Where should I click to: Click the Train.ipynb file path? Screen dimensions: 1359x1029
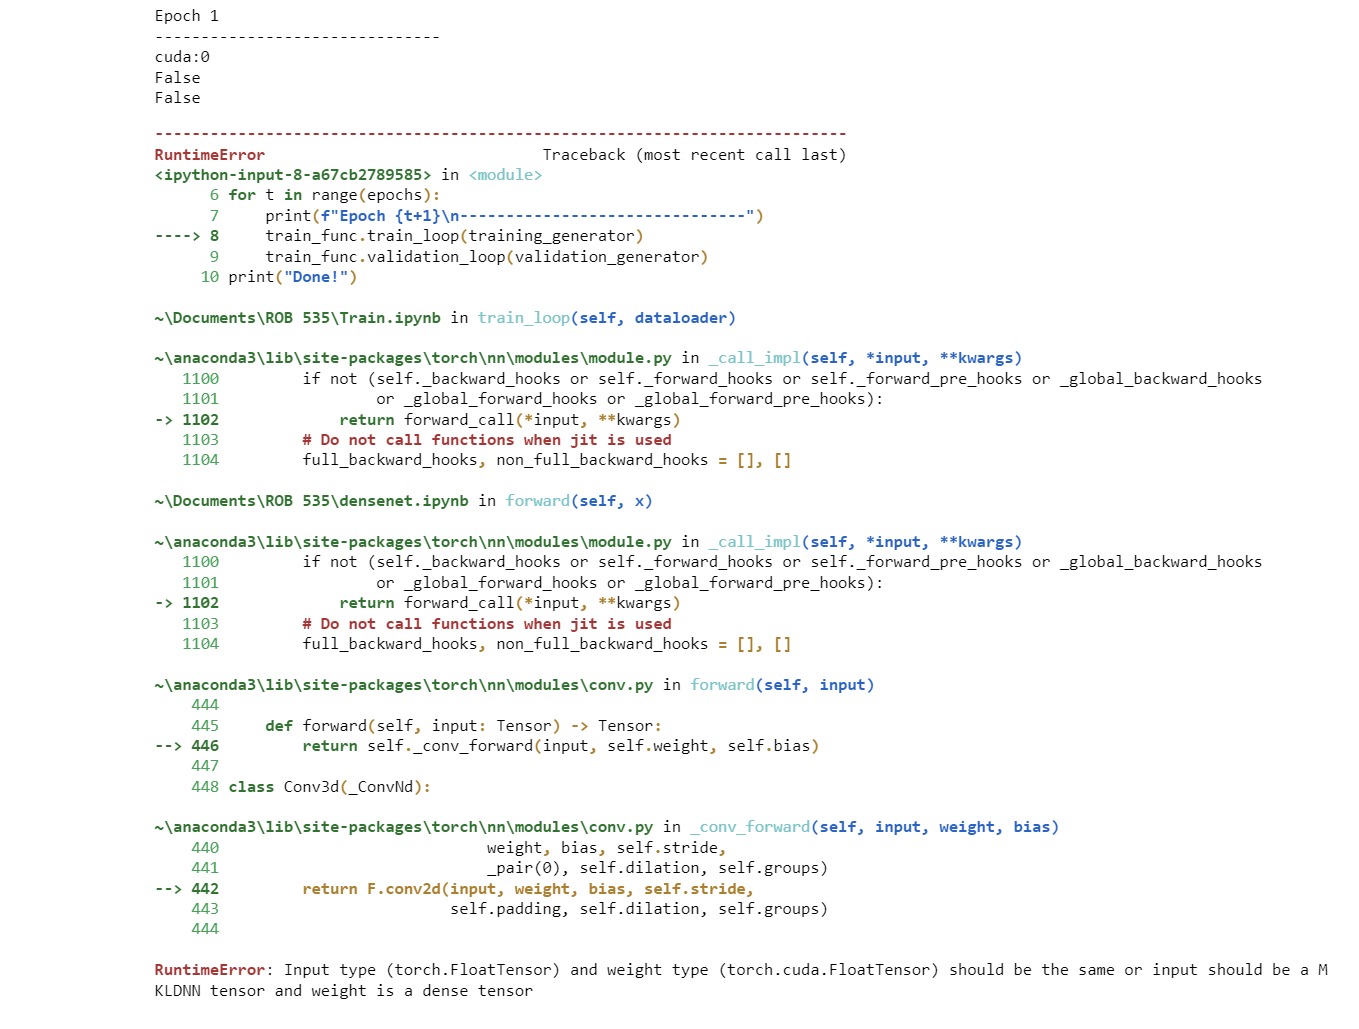297,318
